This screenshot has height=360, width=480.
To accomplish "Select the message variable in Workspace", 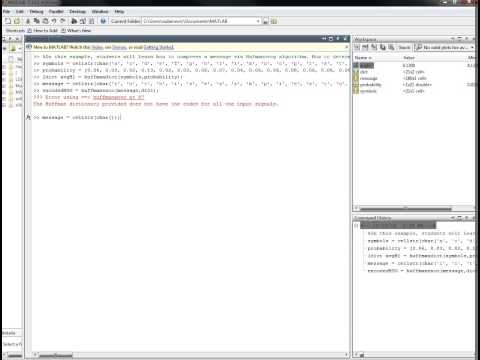I will coord(368,78).
